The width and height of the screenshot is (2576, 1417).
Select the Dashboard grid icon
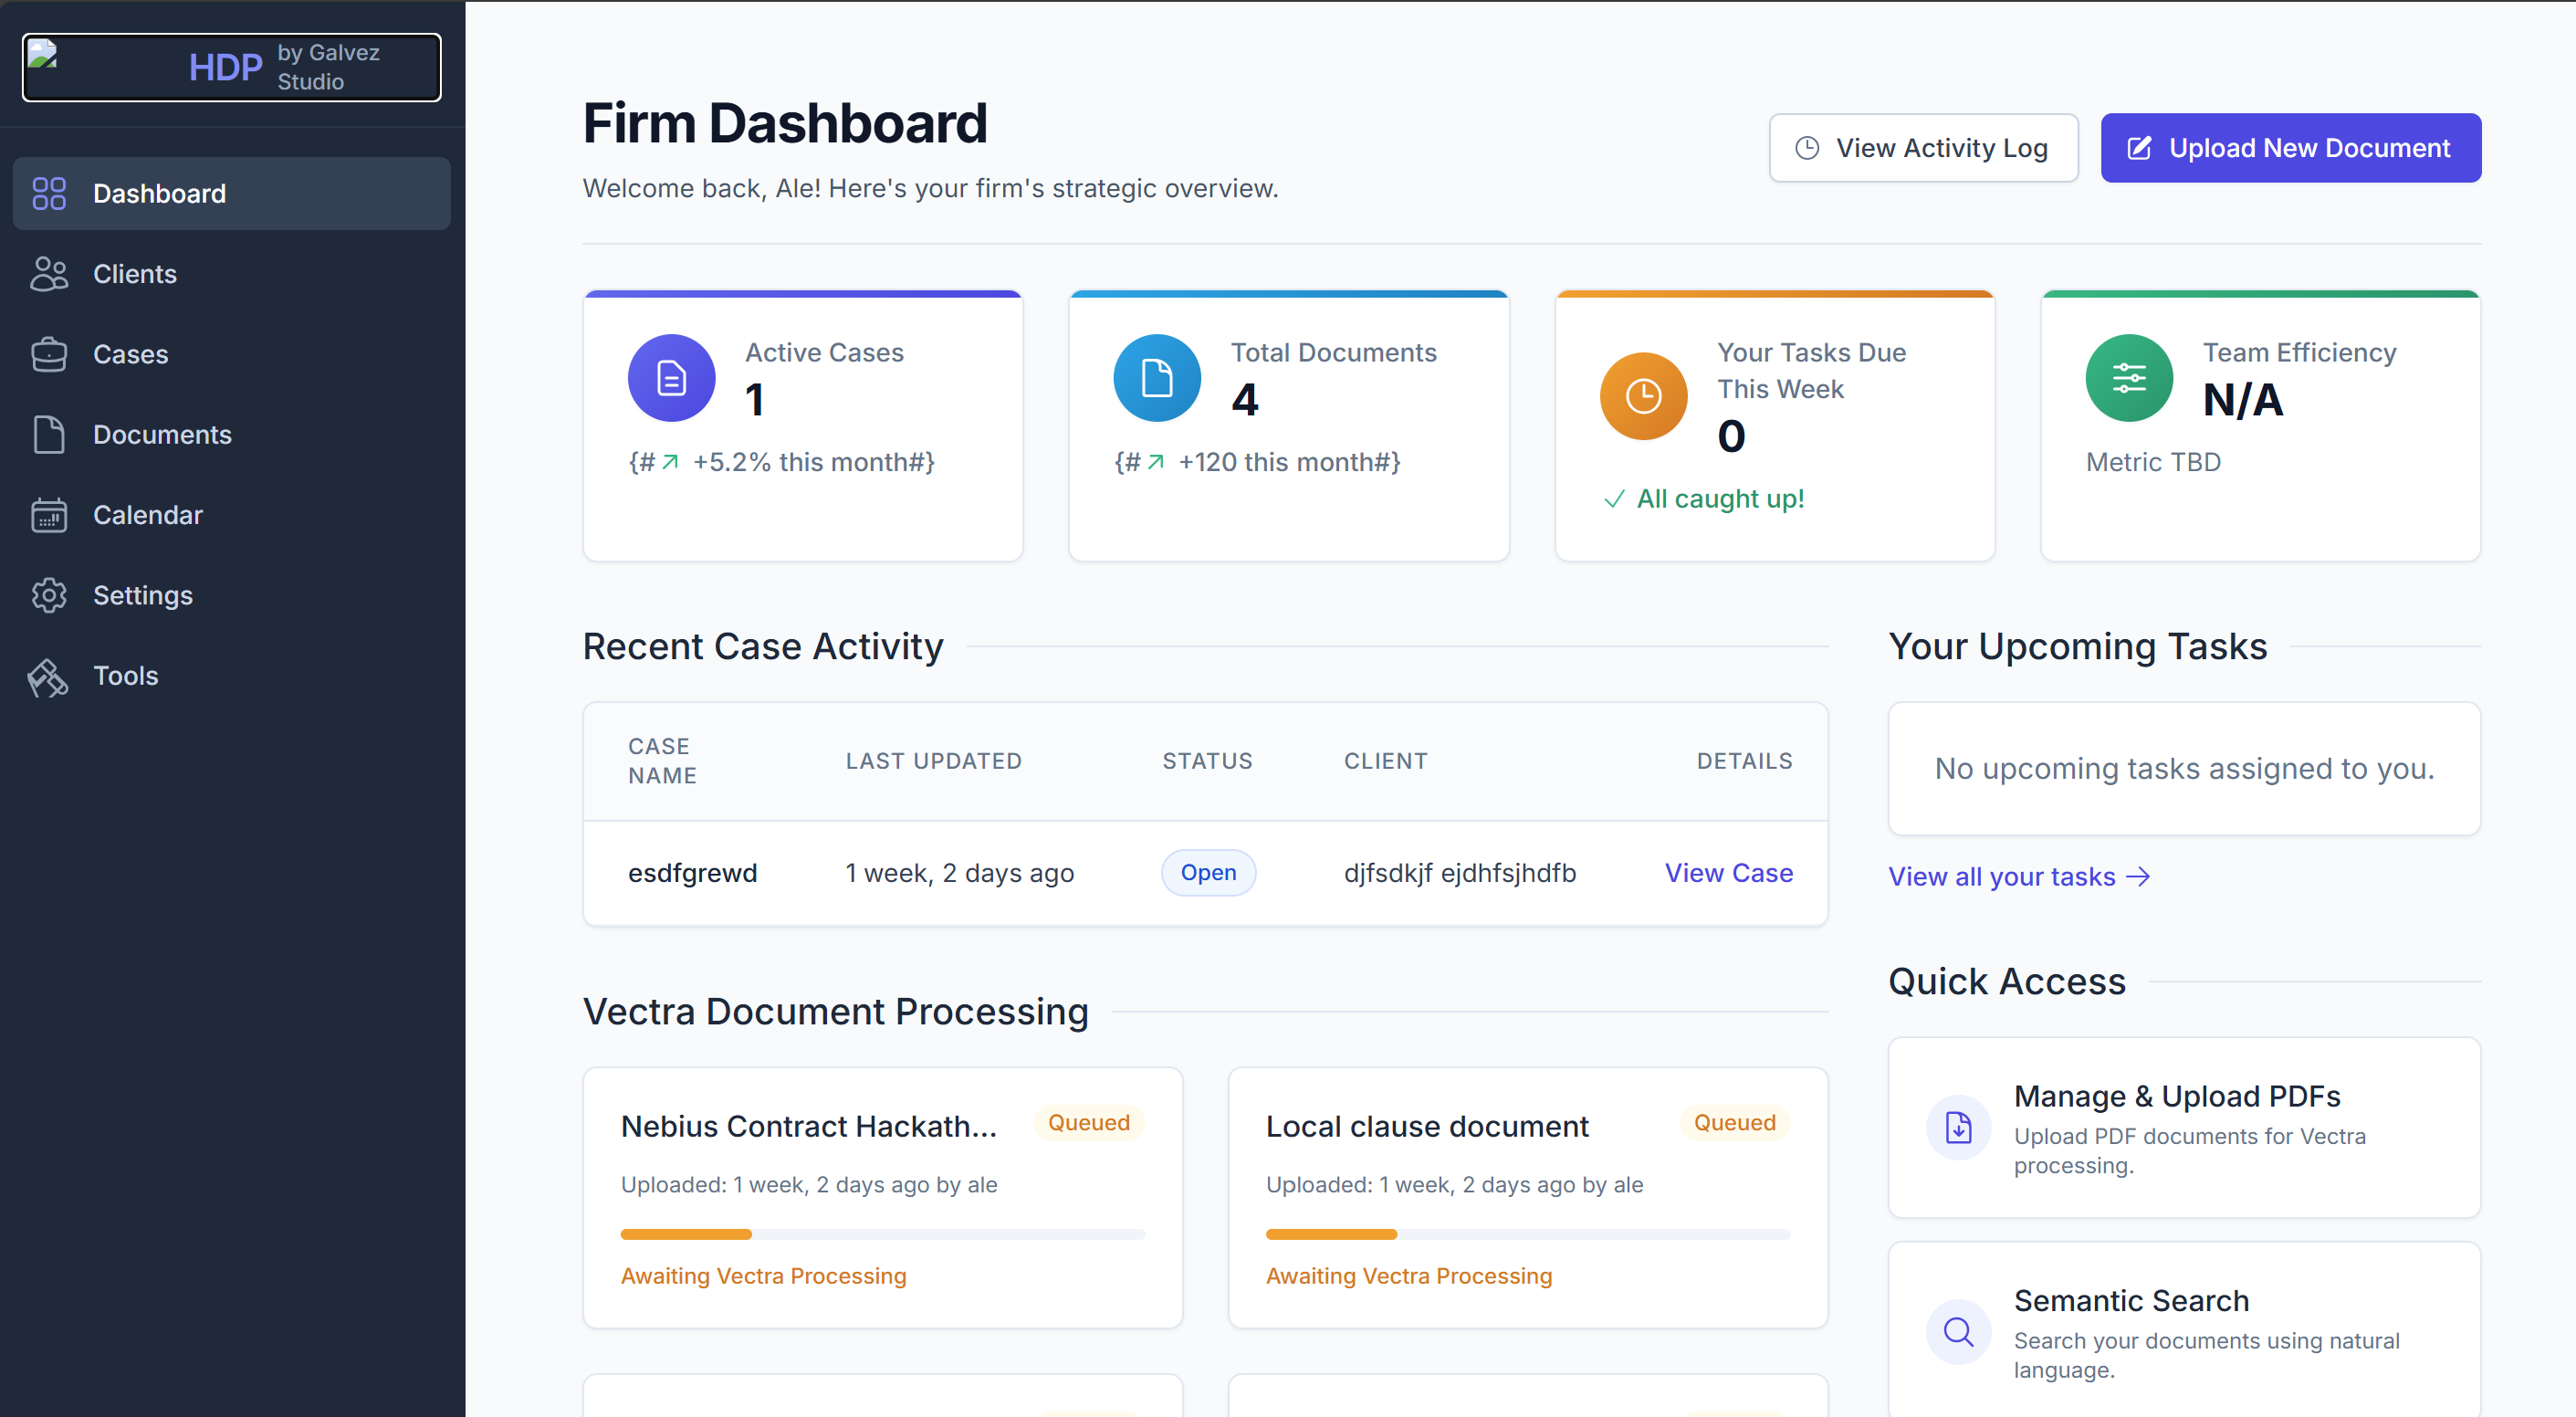(49, 193)
